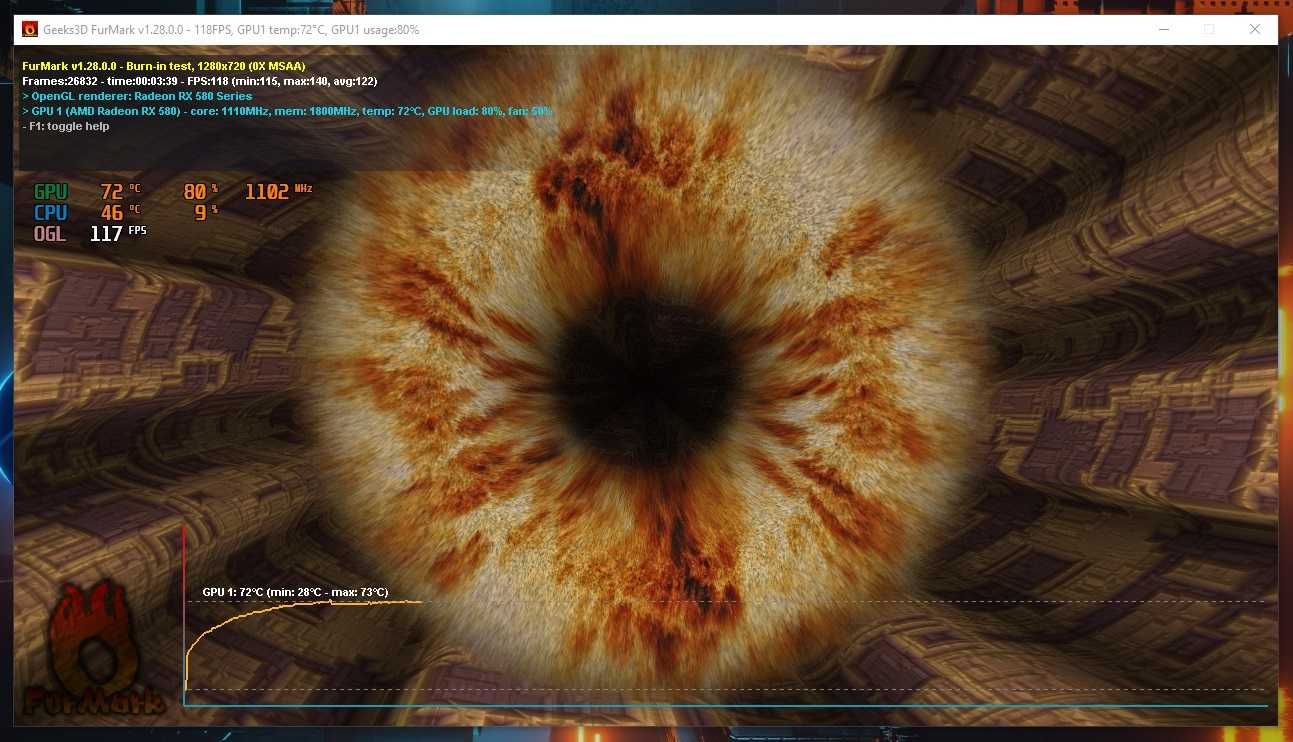Click the FurMark app icon in title bar
Image resolution: width=1293 pixels, height=742 pixels.
pyautogui.click(x=30, y=30)
